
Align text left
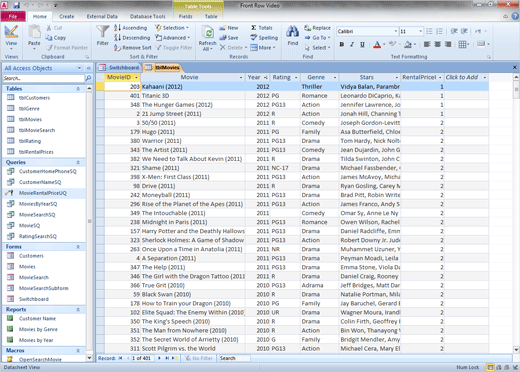tap(427, 44)
